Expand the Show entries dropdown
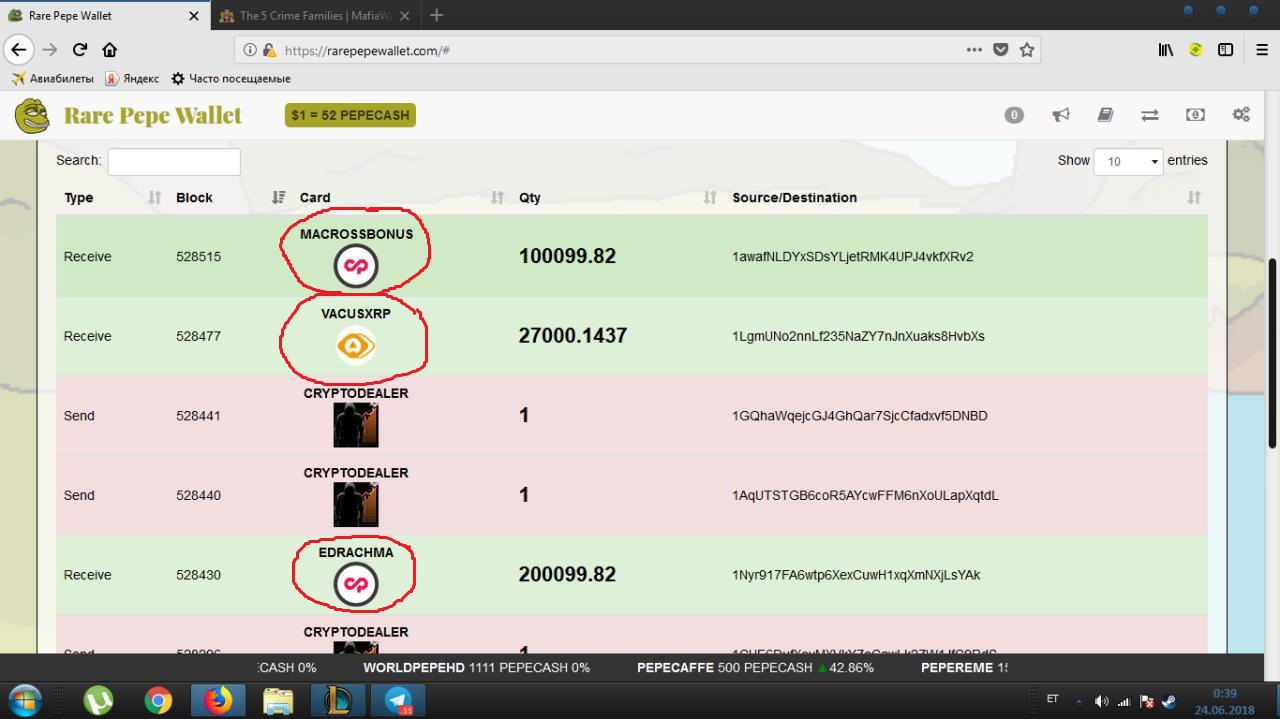Viewport: 1280px width, 719px height. point(1128,161)
